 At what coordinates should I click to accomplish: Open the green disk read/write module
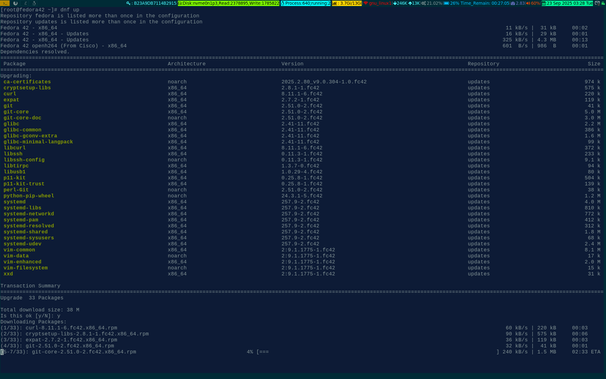tap(228, 3)
